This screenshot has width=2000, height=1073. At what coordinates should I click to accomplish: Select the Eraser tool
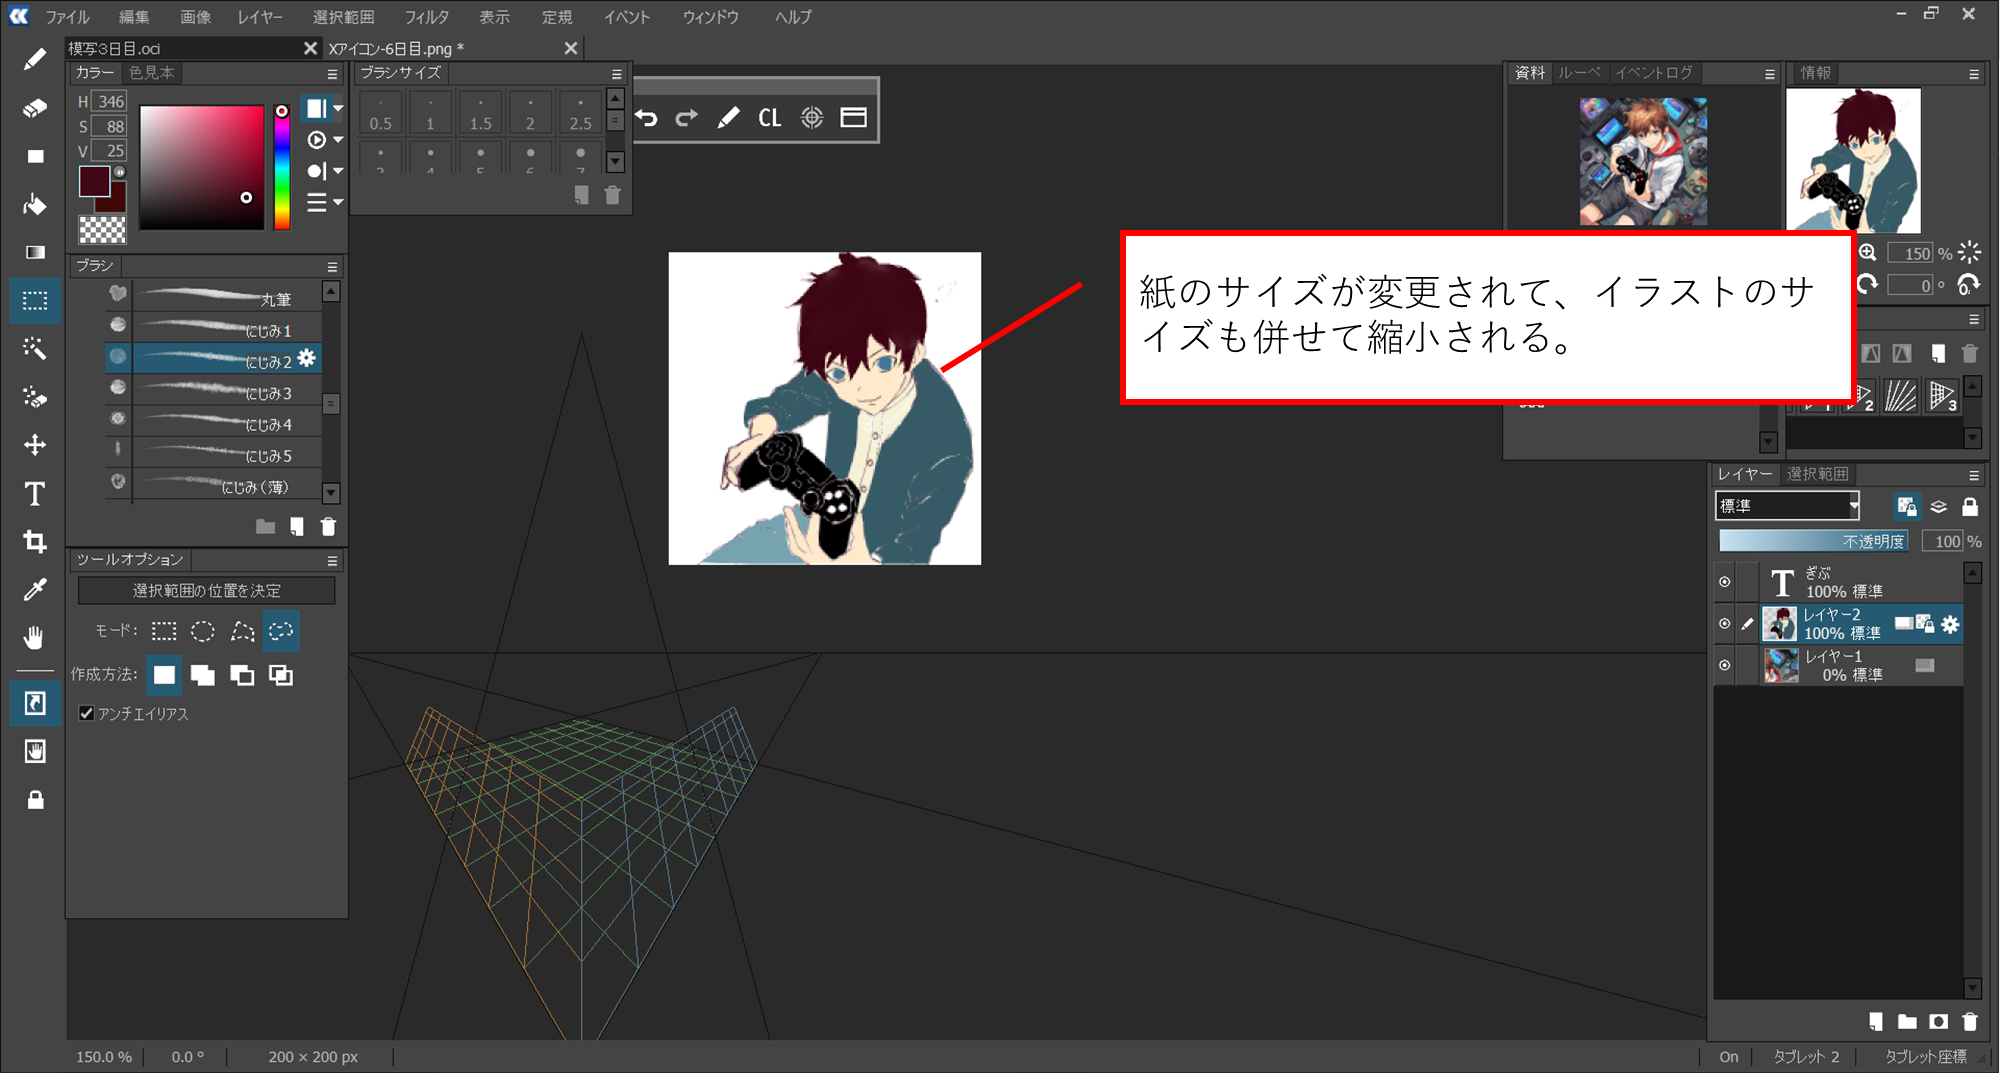coord(35,108)
